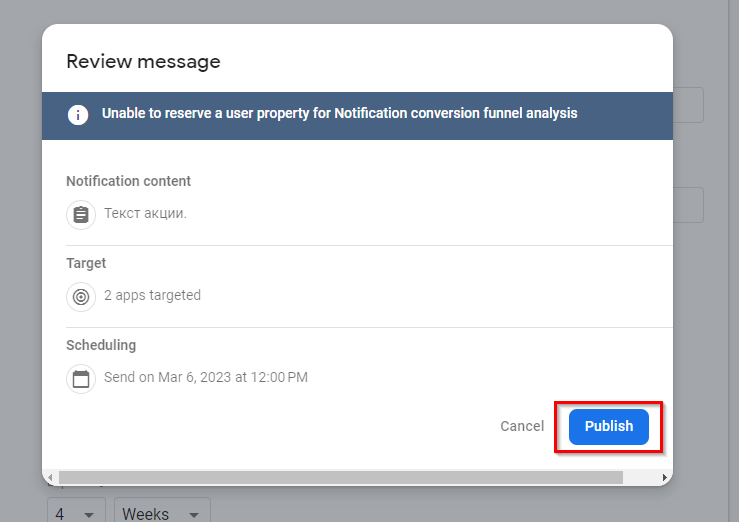Click the "Review message" dialog title

143,62
